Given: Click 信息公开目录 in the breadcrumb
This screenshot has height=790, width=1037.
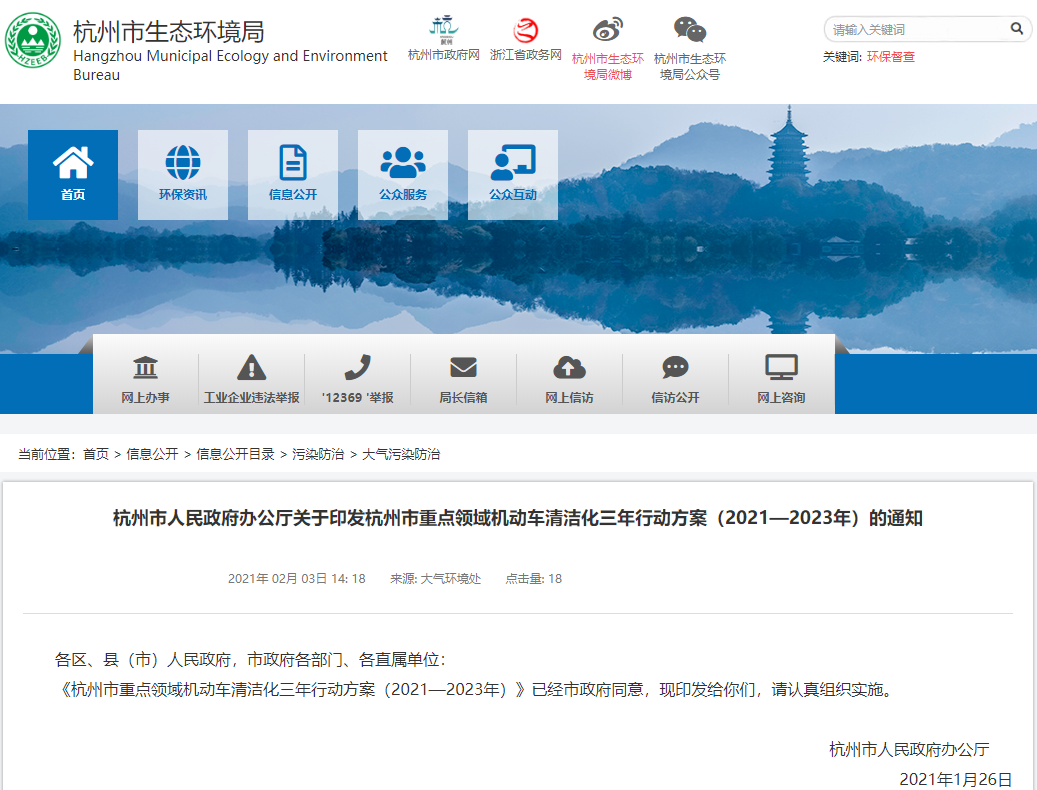Looking at the screenshot, I should click(x=235, y=454).
